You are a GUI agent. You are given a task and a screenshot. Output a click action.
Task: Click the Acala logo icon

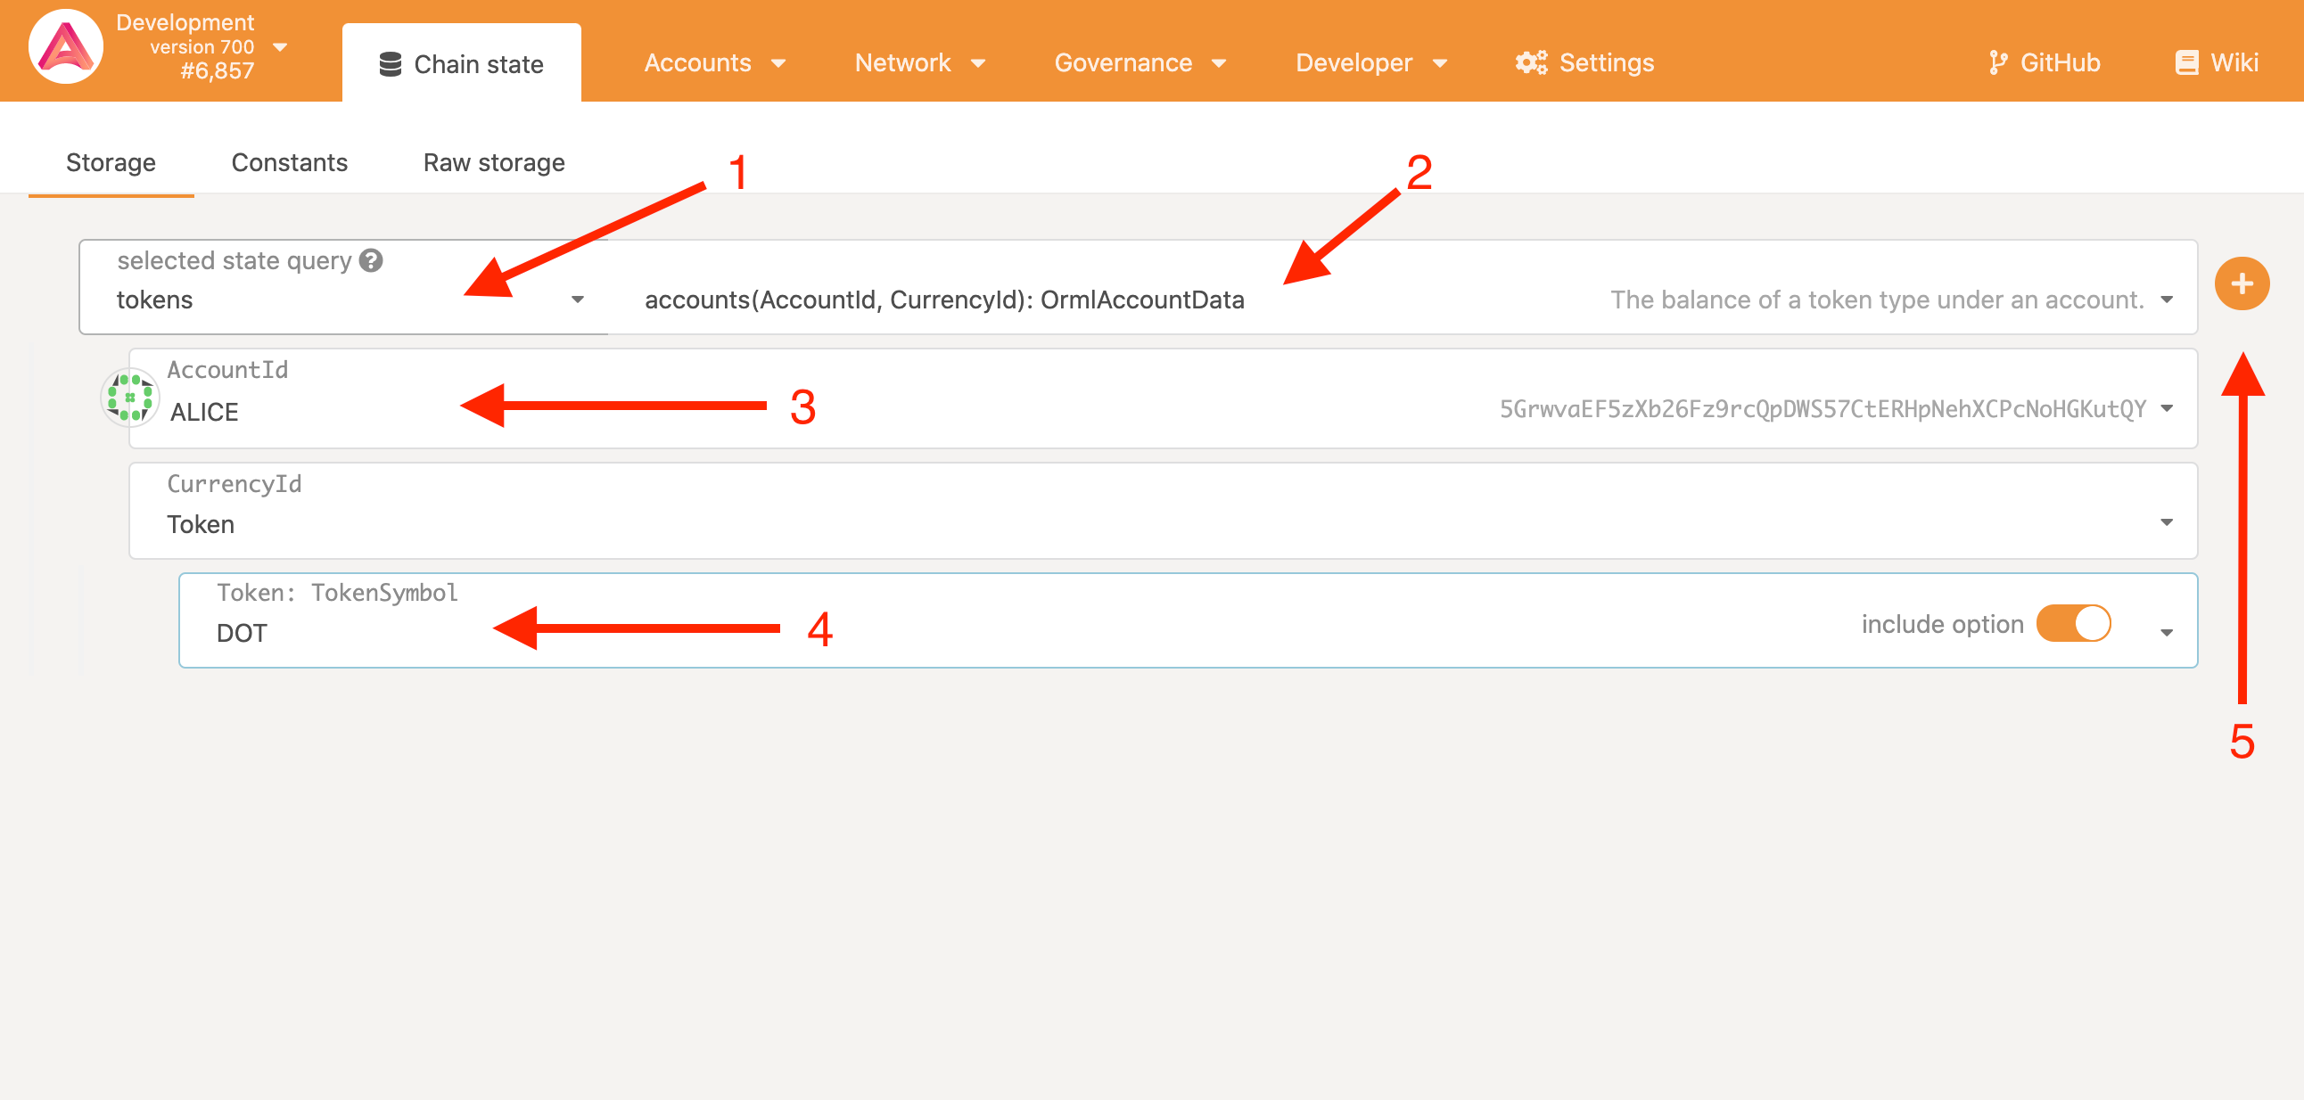pos(65,47)
